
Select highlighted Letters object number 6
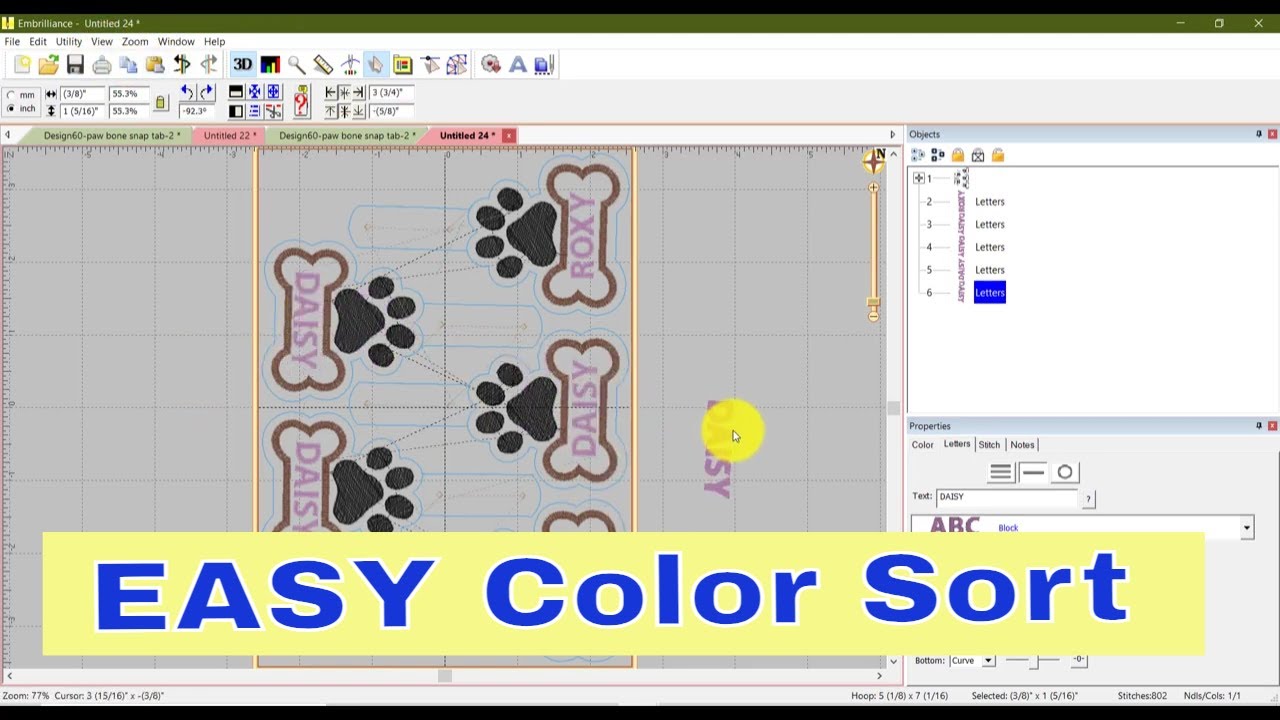click(989, 292)
